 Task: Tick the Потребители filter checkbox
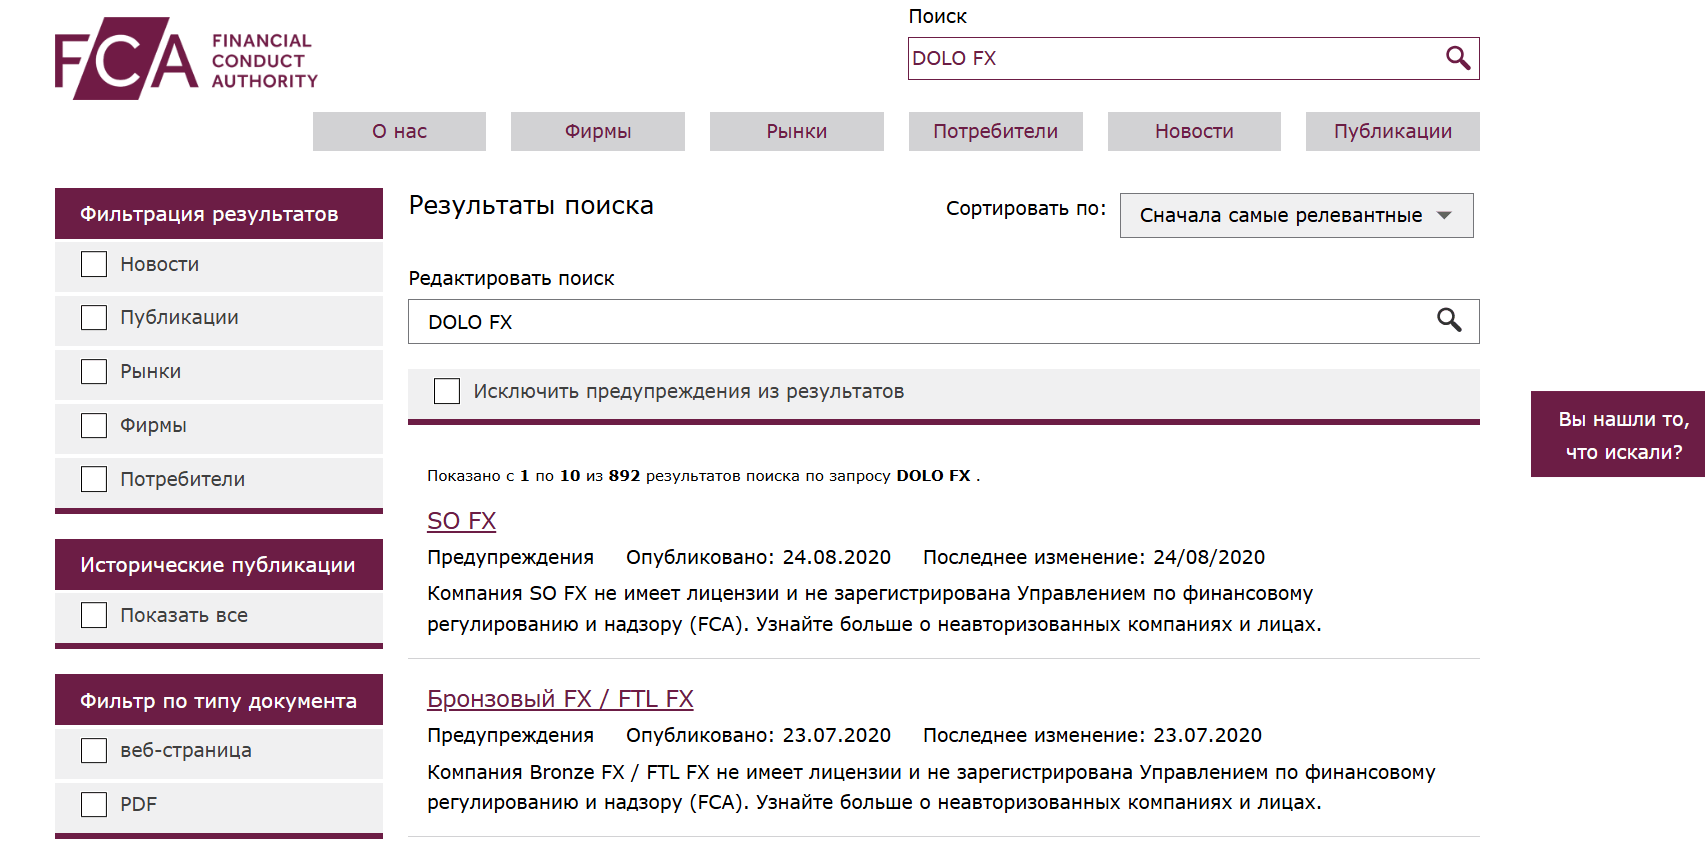pos(94,479)
